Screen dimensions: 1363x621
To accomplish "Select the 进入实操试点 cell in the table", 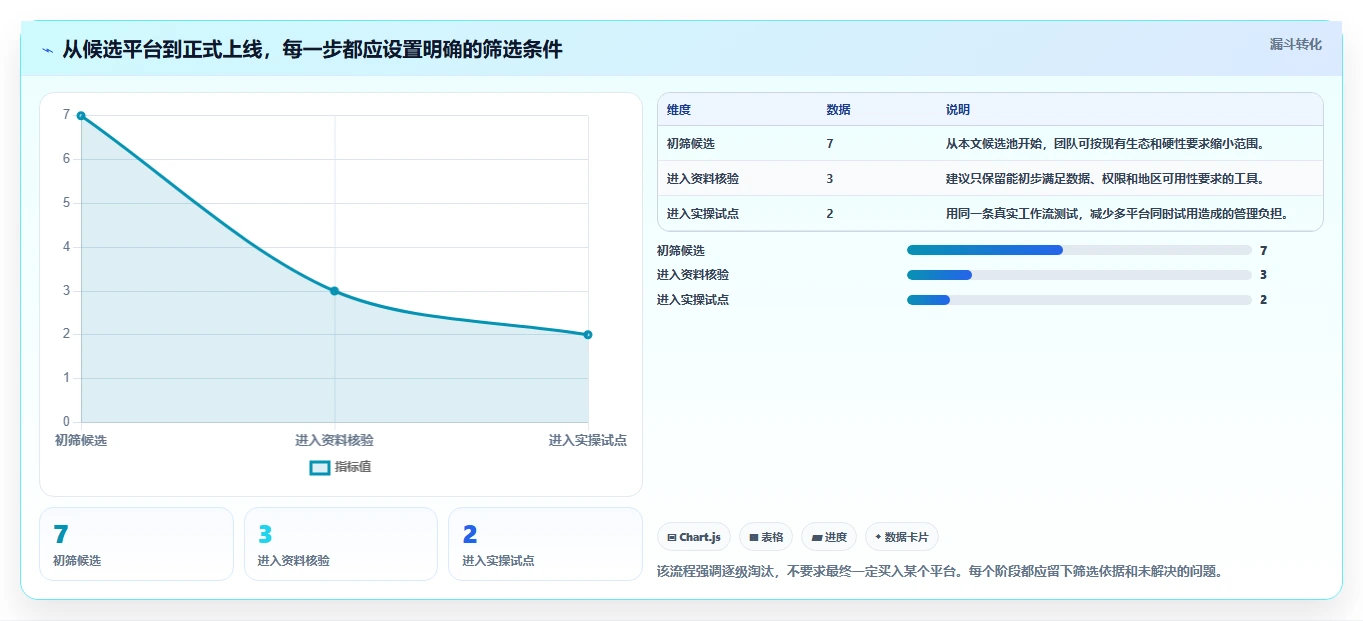I will pos(703,214).
